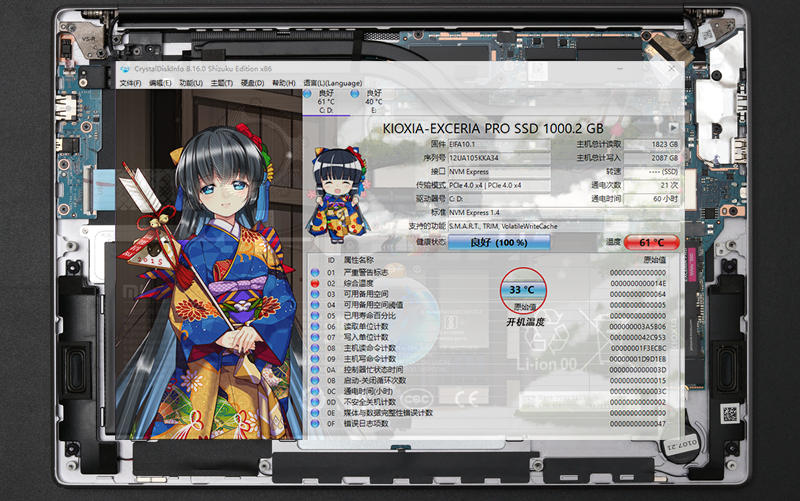Open the 功能(U) menu
The height and width of the screenshot is (501, 800).
click(191, 83)
